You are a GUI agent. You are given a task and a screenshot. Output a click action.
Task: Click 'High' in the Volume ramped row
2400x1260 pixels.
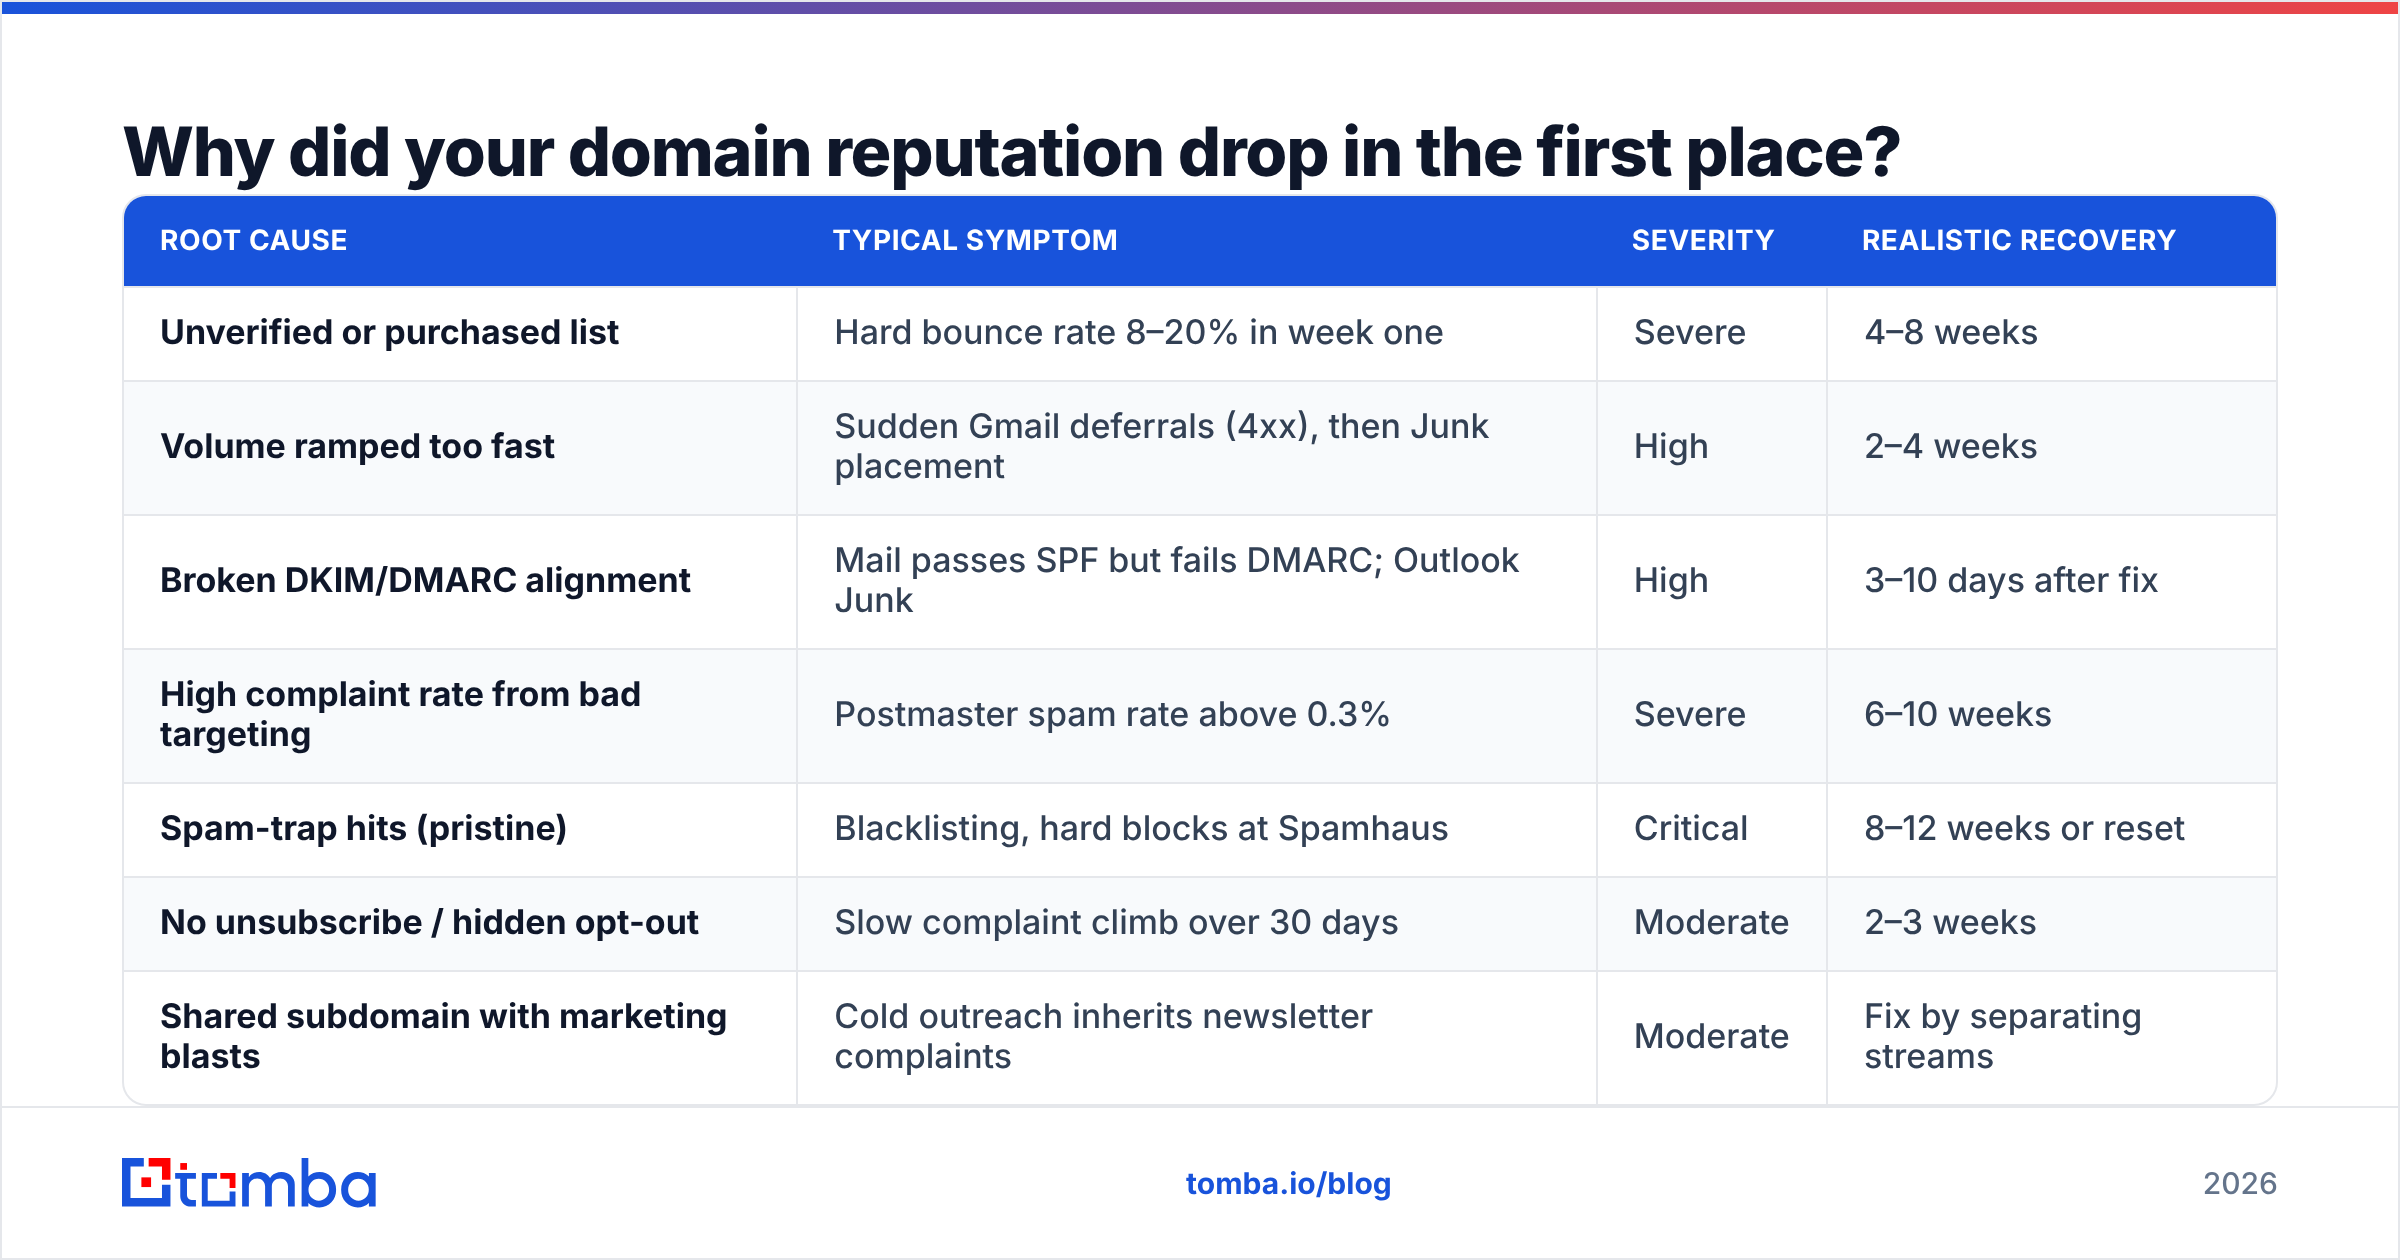tap(1671, 446)
